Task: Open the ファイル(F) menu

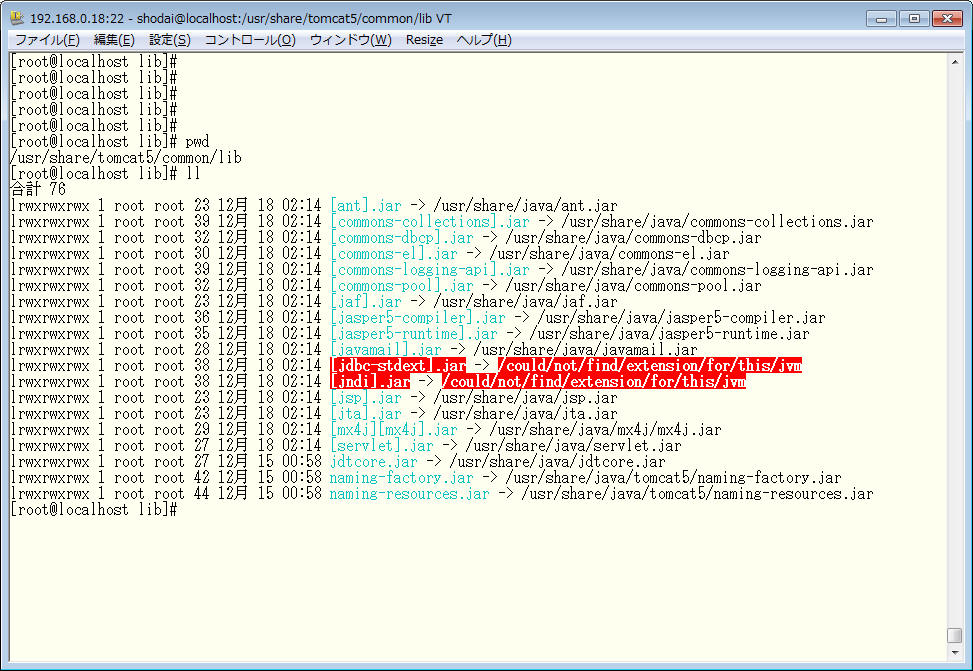Action: [47, 40]
